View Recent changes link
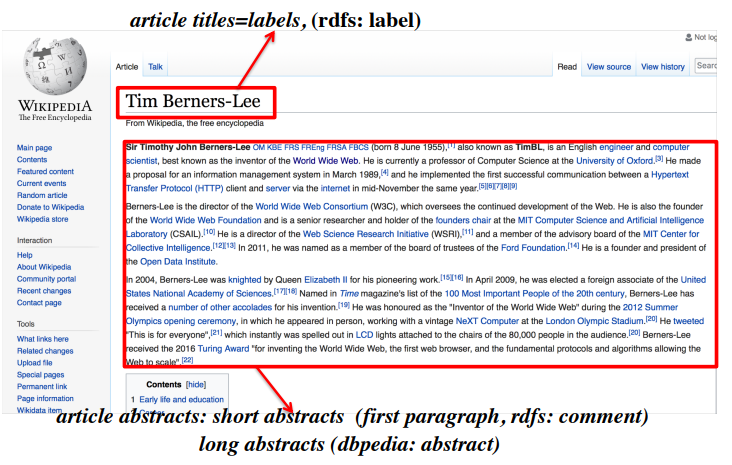 pyautogui.click(x=44, y=291)
